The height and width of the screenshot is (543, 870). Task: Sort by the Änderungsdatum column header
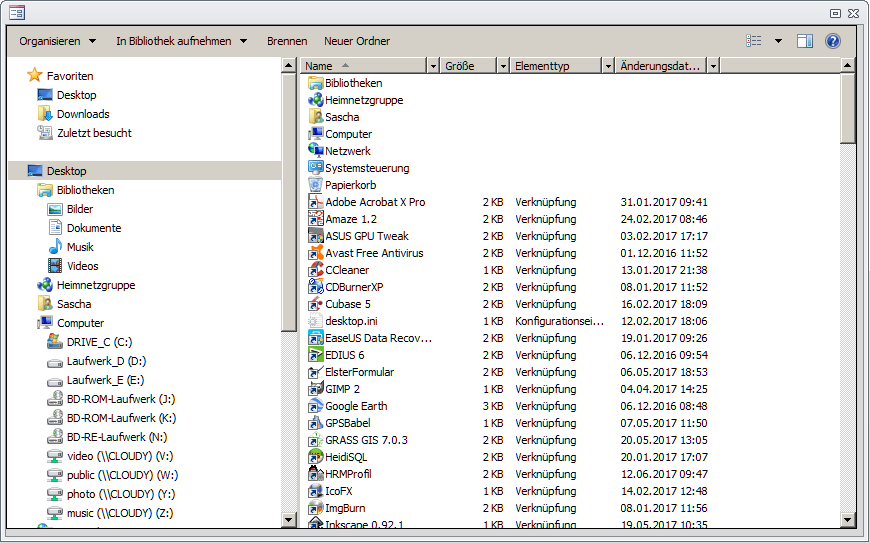point(661,66)
